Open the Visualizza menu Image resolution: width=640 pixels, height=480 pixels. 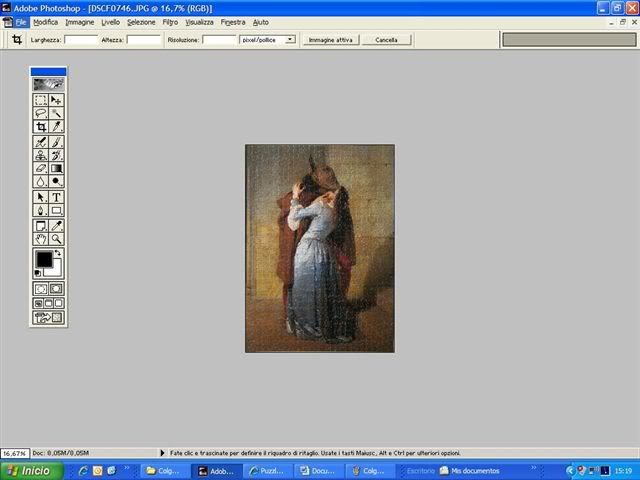199,22
